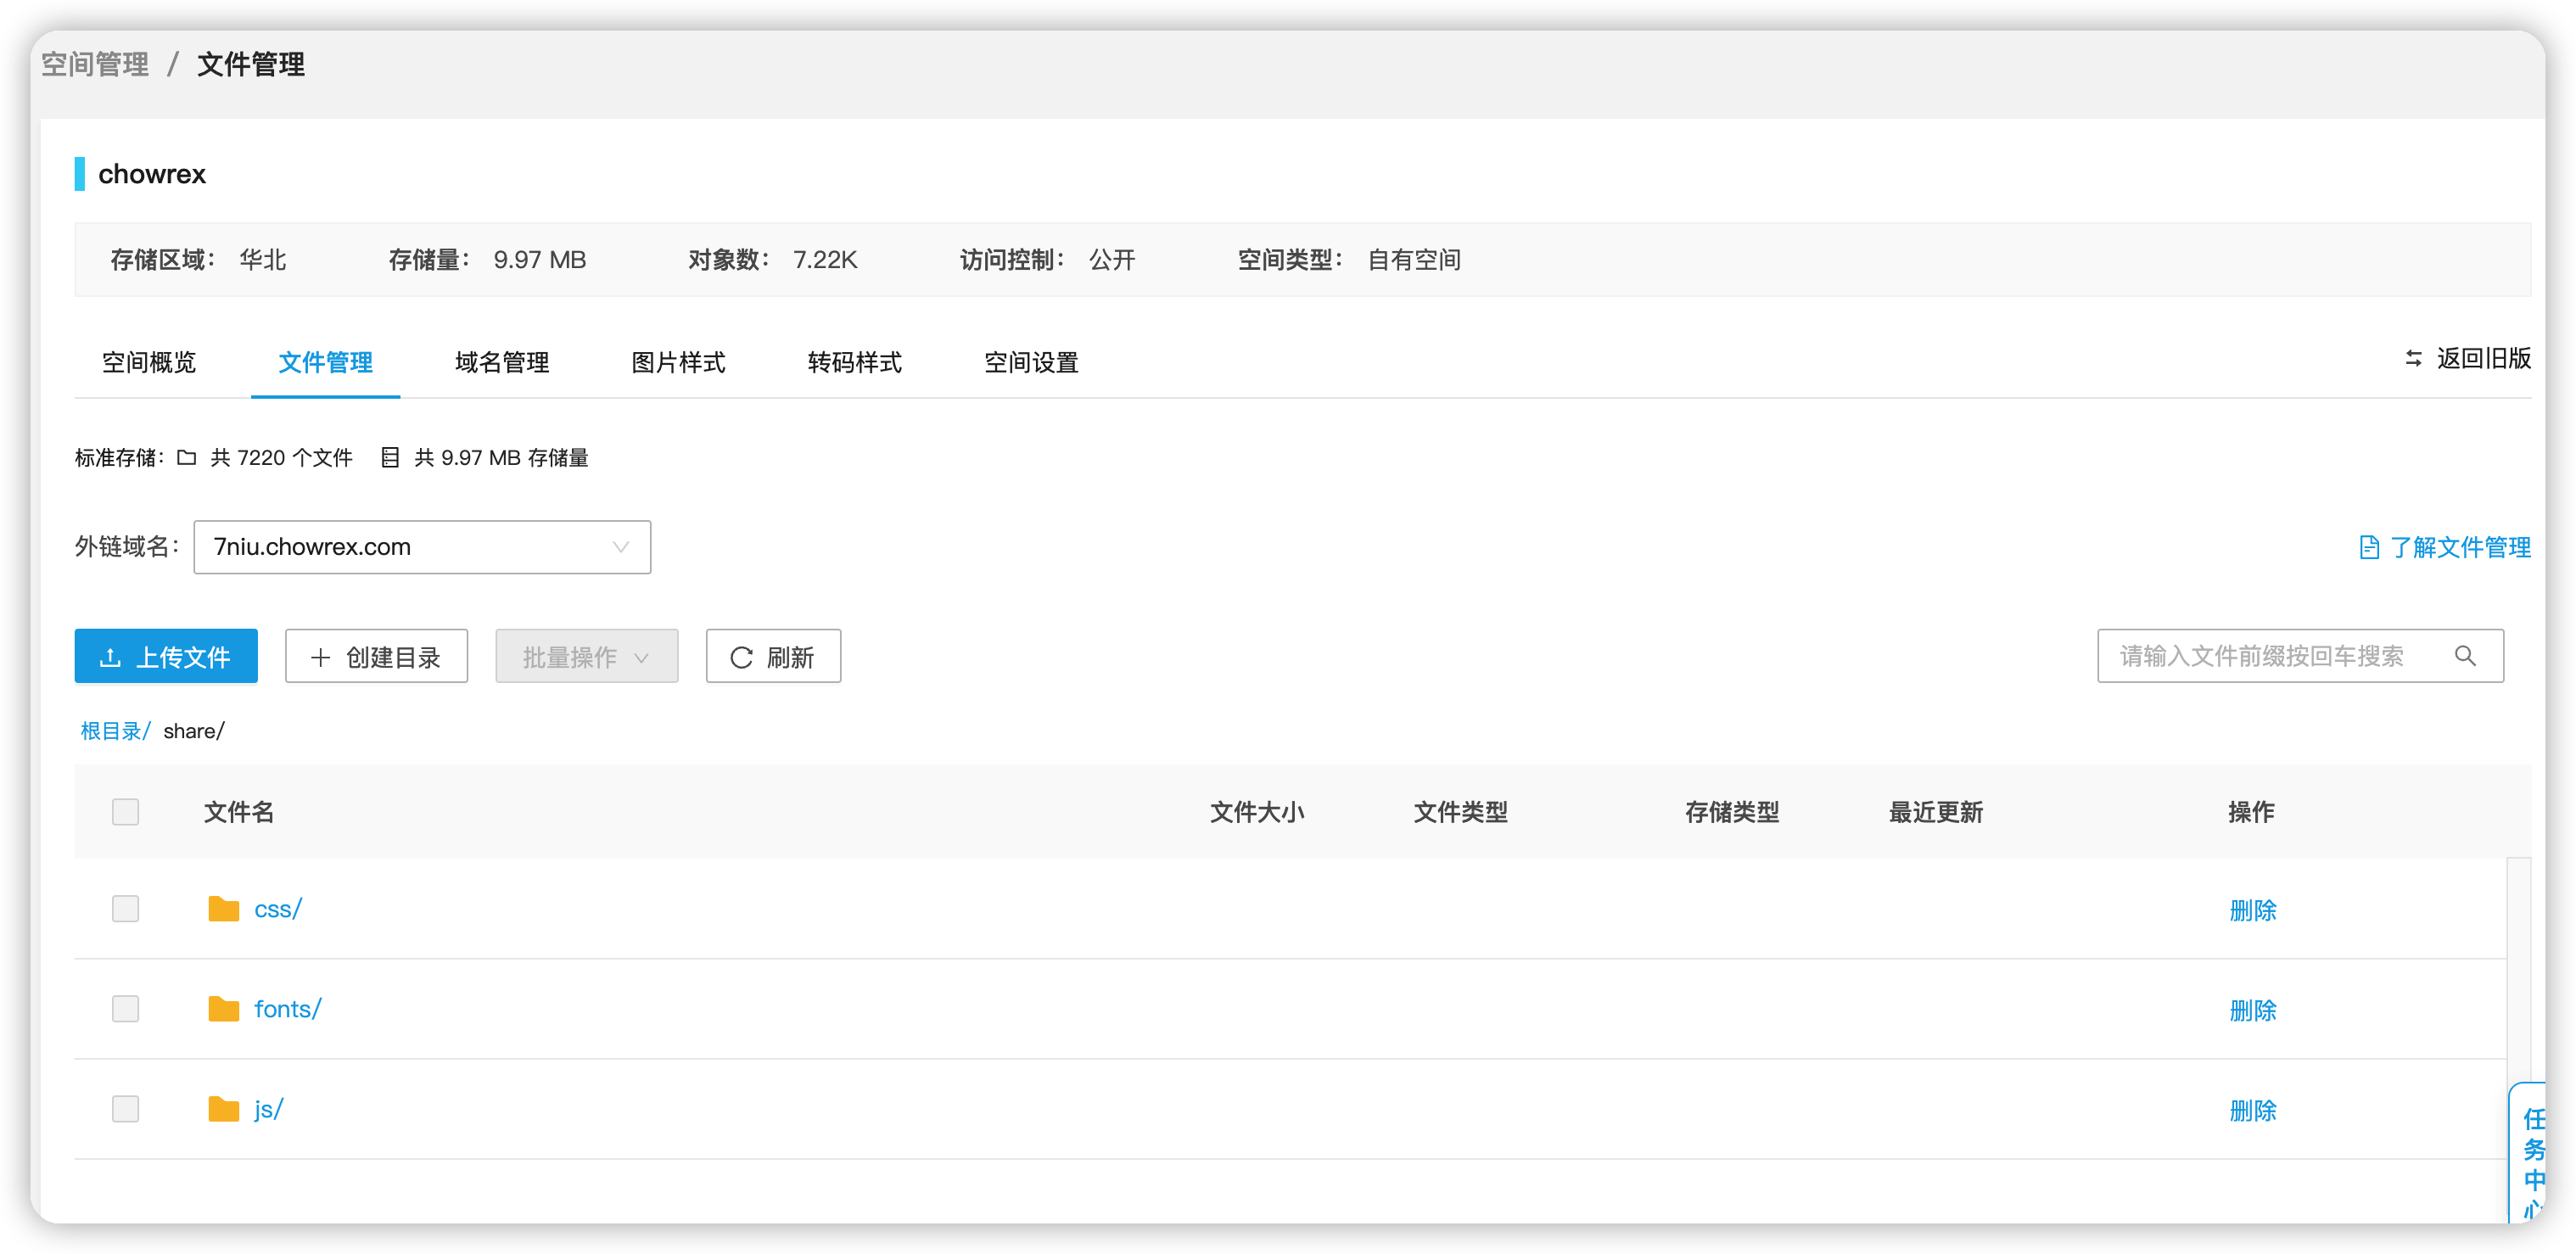Check the checkbox for the css/ row

tap(125, 908)
